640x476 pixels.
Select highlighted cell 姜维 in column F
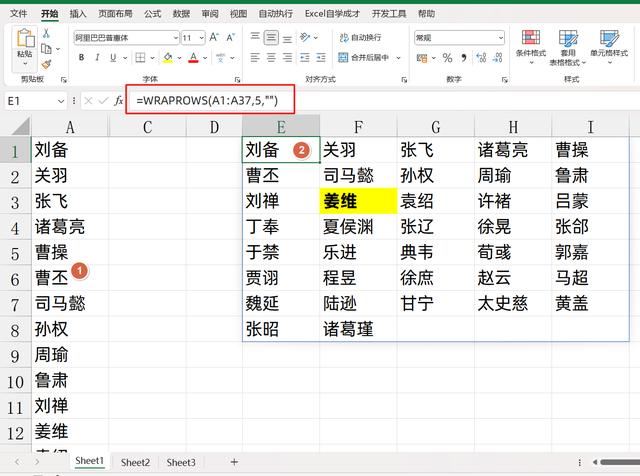click(358, 201)
